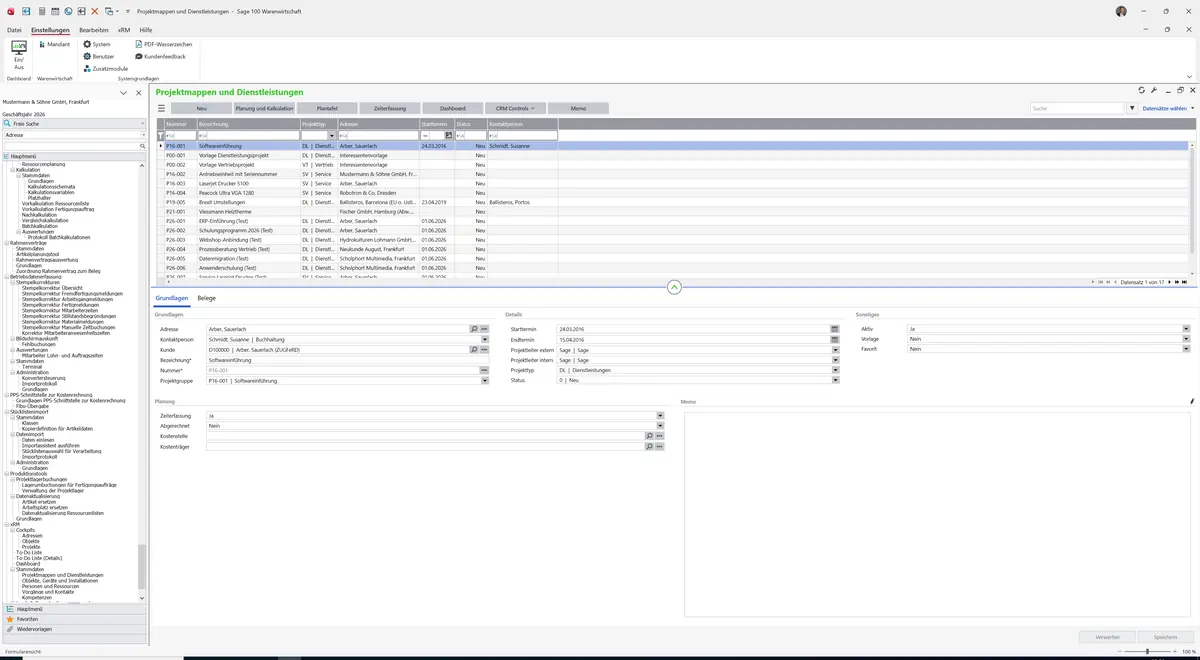Click the search magnifier for Kunde field
Viewport: 1200px width, 660px height.
click(474, 350)
